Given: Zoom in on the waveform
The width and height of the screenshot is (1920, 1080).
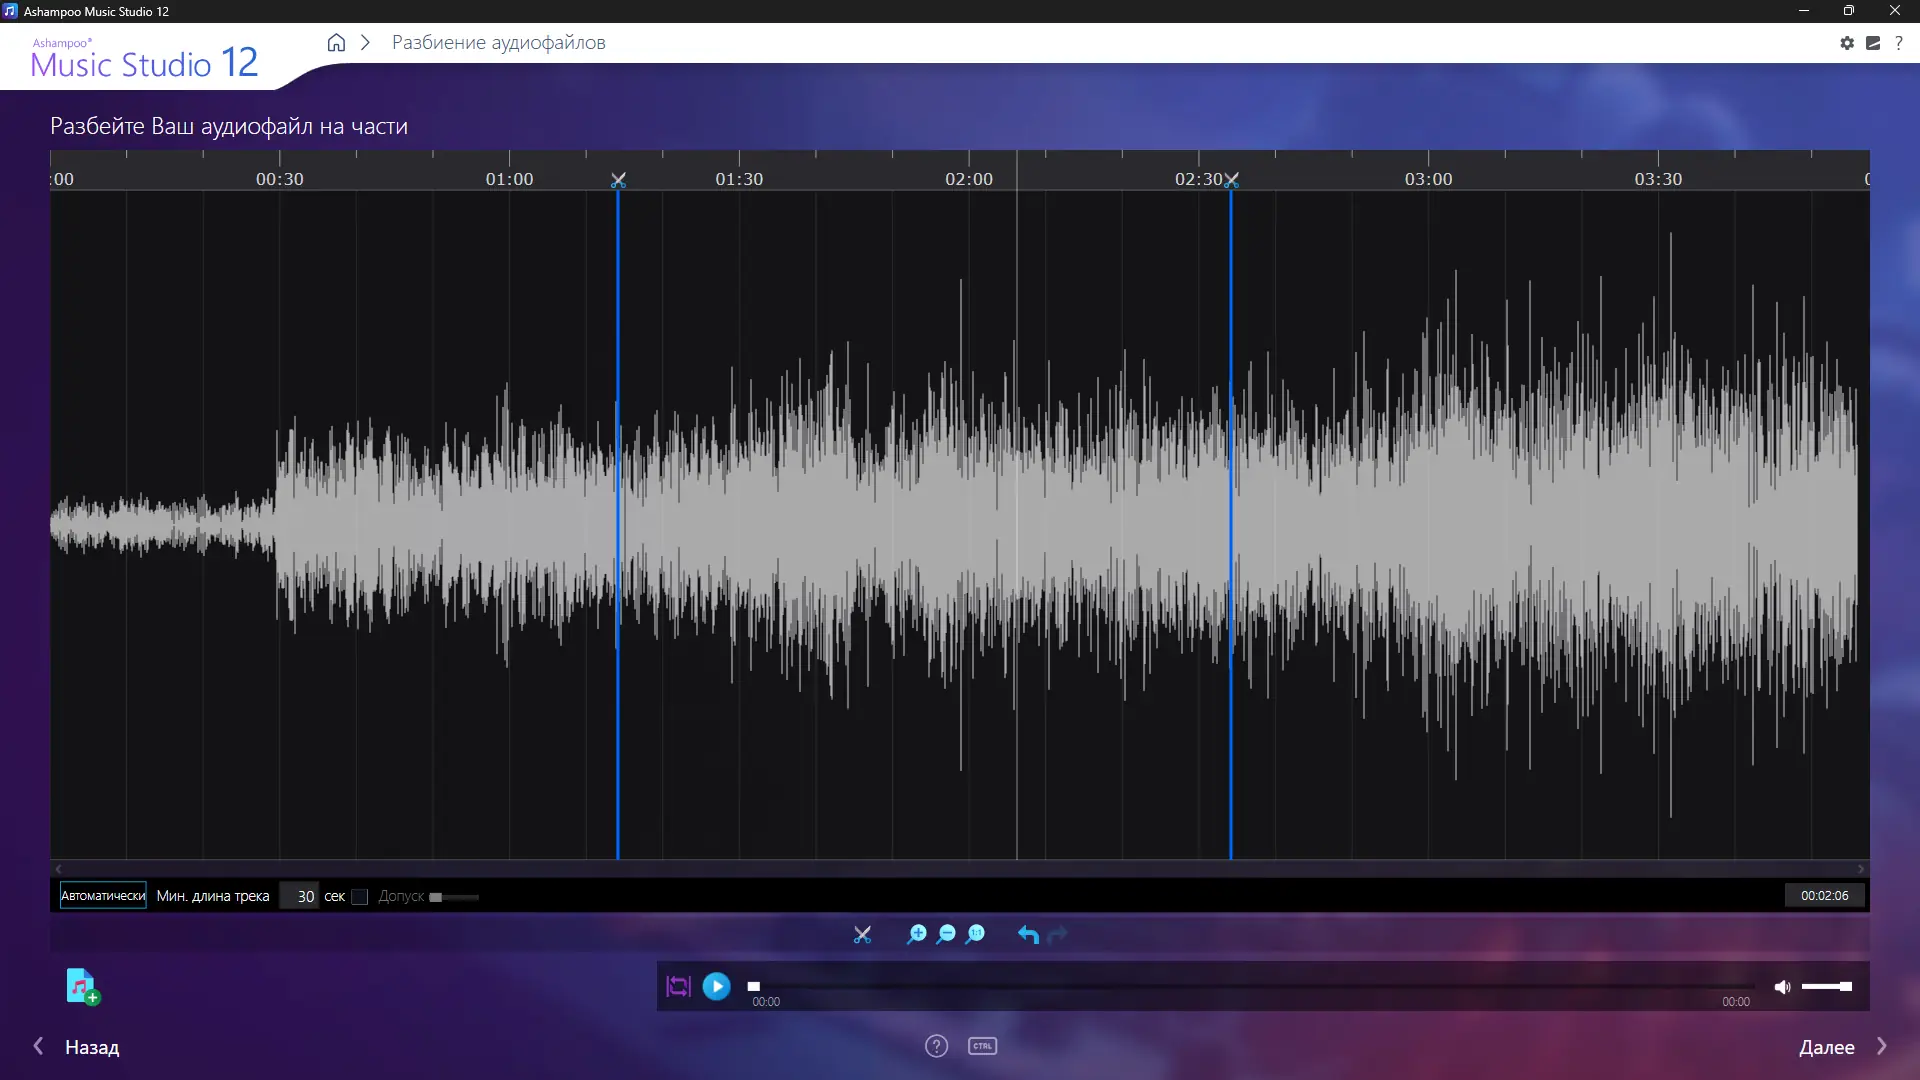Looking at the screenshot, I should 916,934.
